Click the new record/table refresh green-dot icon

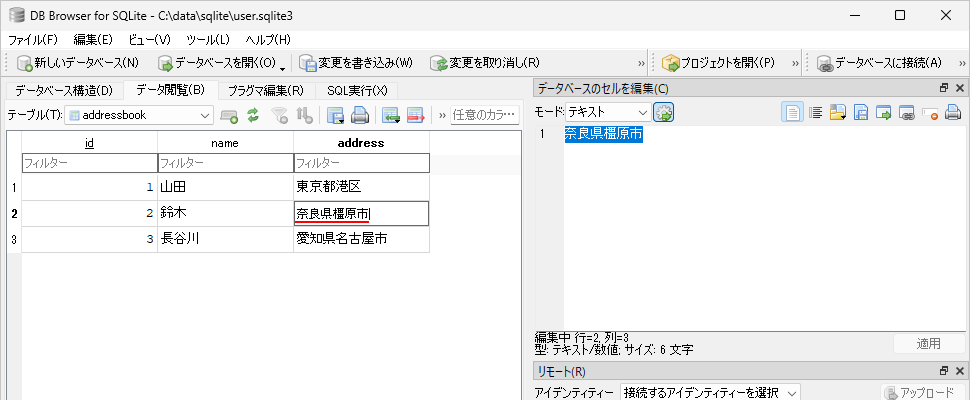click(229, 114)
